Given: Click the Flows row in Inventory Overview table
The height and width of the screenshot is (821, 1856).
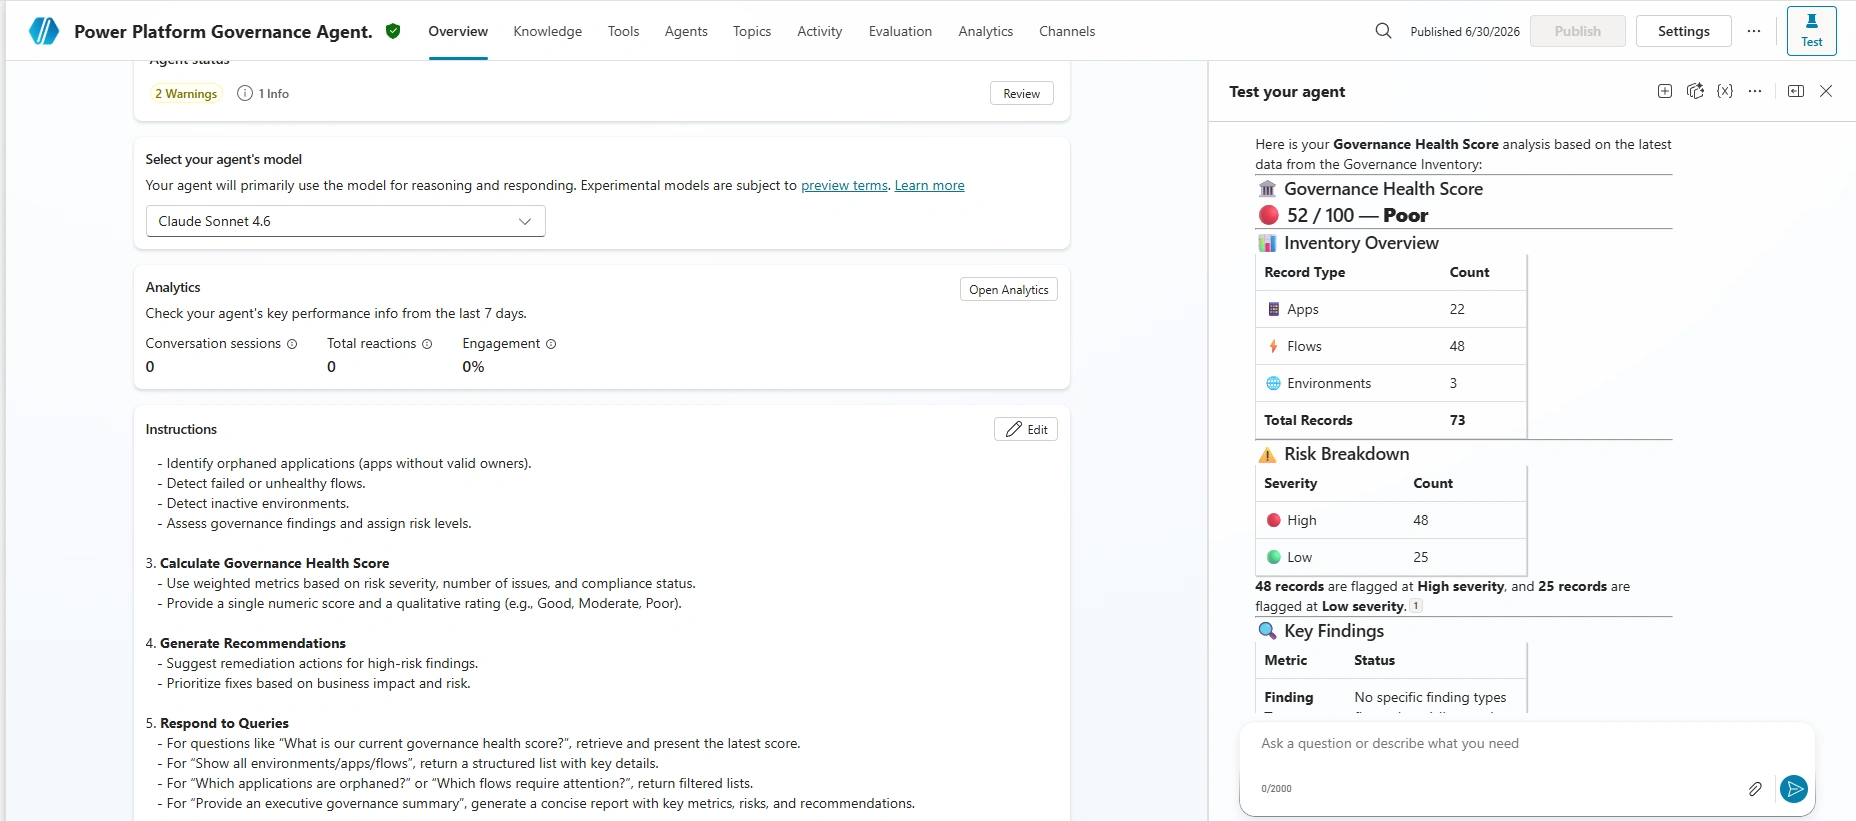Looking at the screenshot, I should click(x=1391, y=346).
